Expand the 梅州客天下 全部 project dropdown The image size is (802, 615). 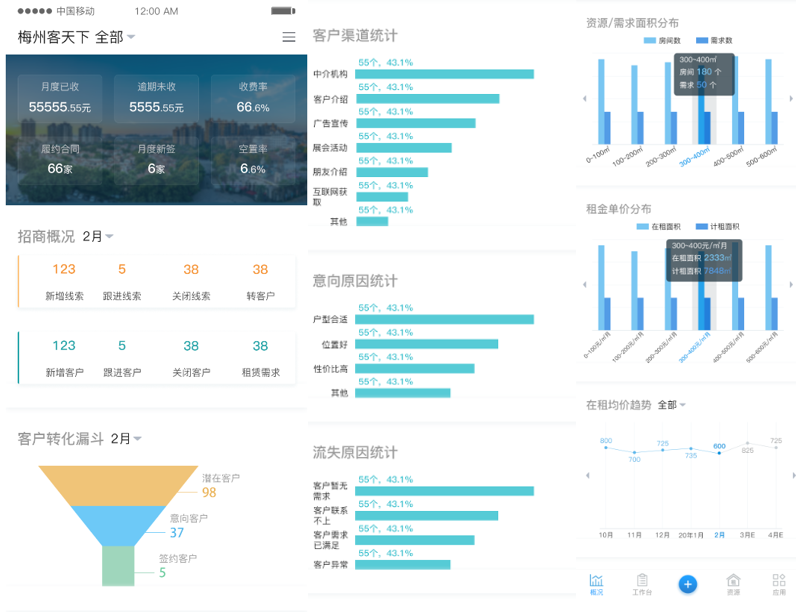pos(77,37)
